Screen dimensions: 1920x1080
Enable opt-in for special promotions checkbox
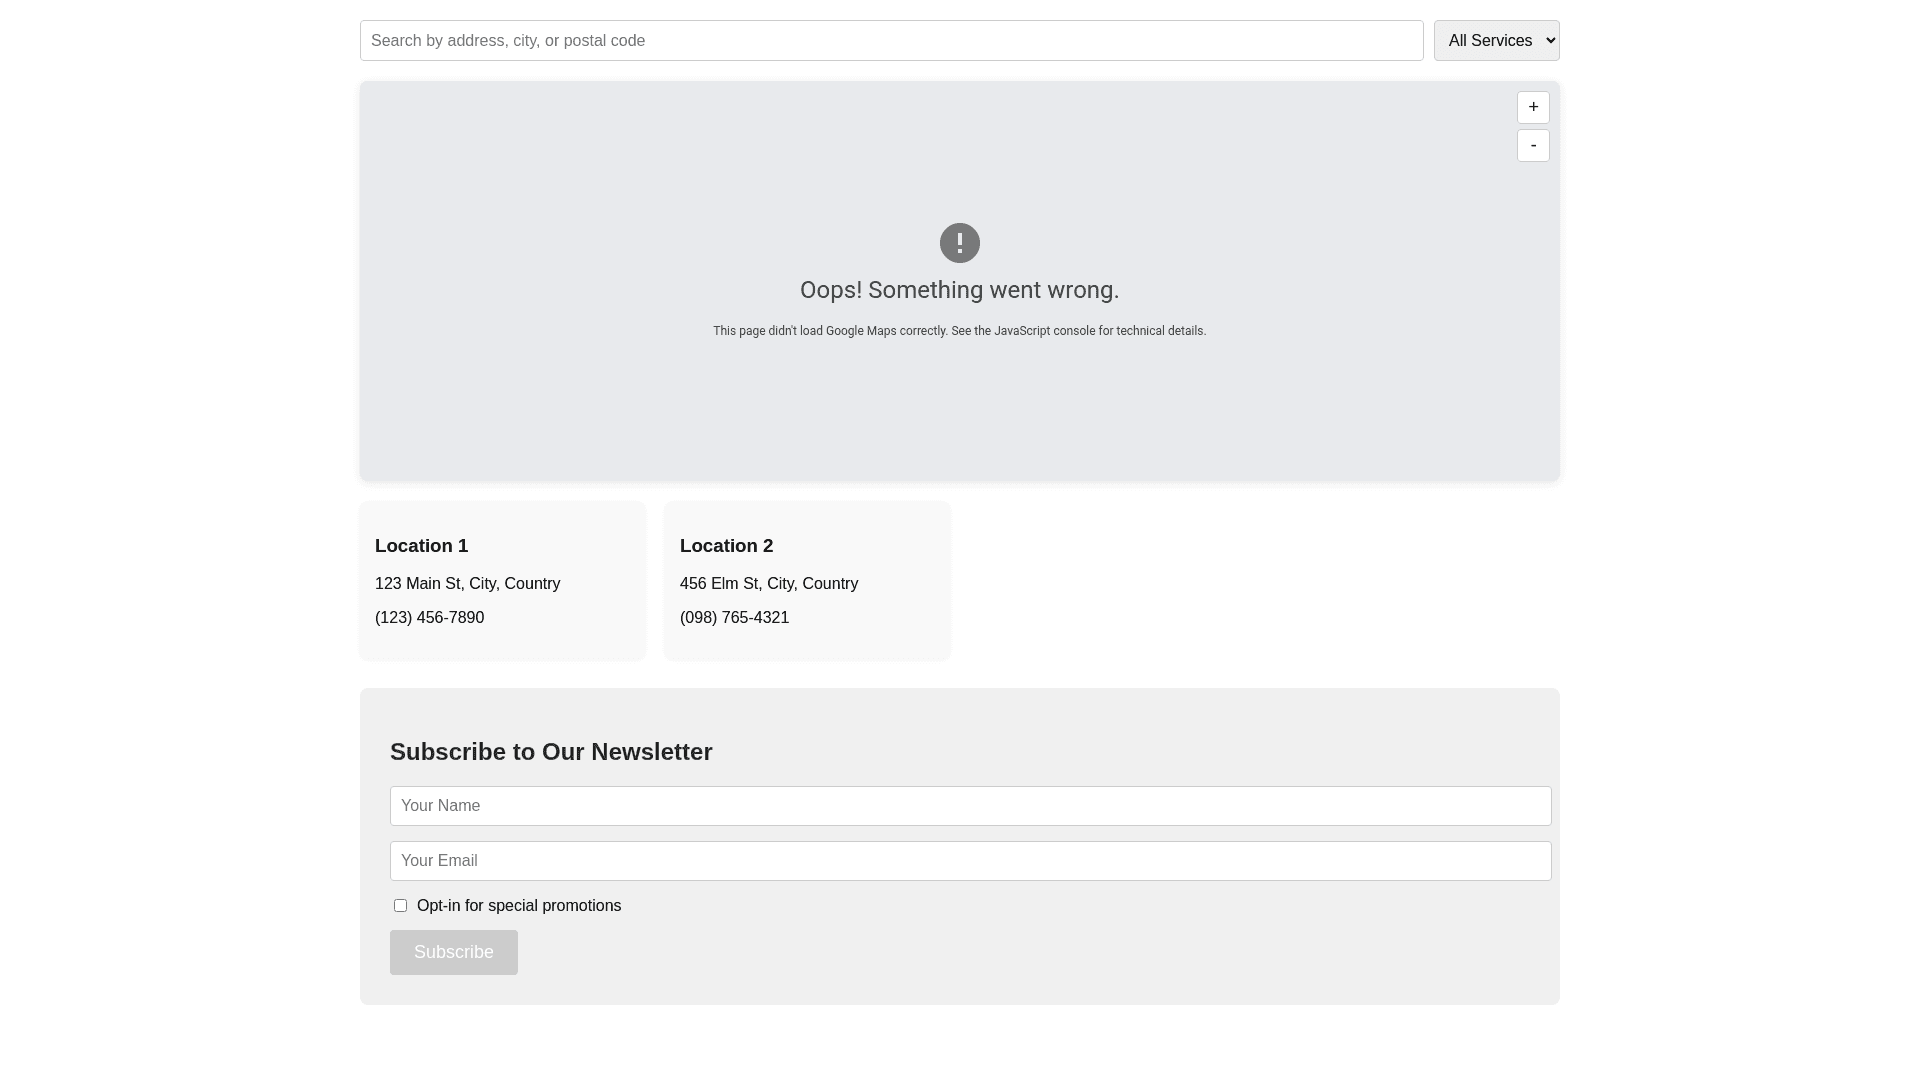coord(400,906)
